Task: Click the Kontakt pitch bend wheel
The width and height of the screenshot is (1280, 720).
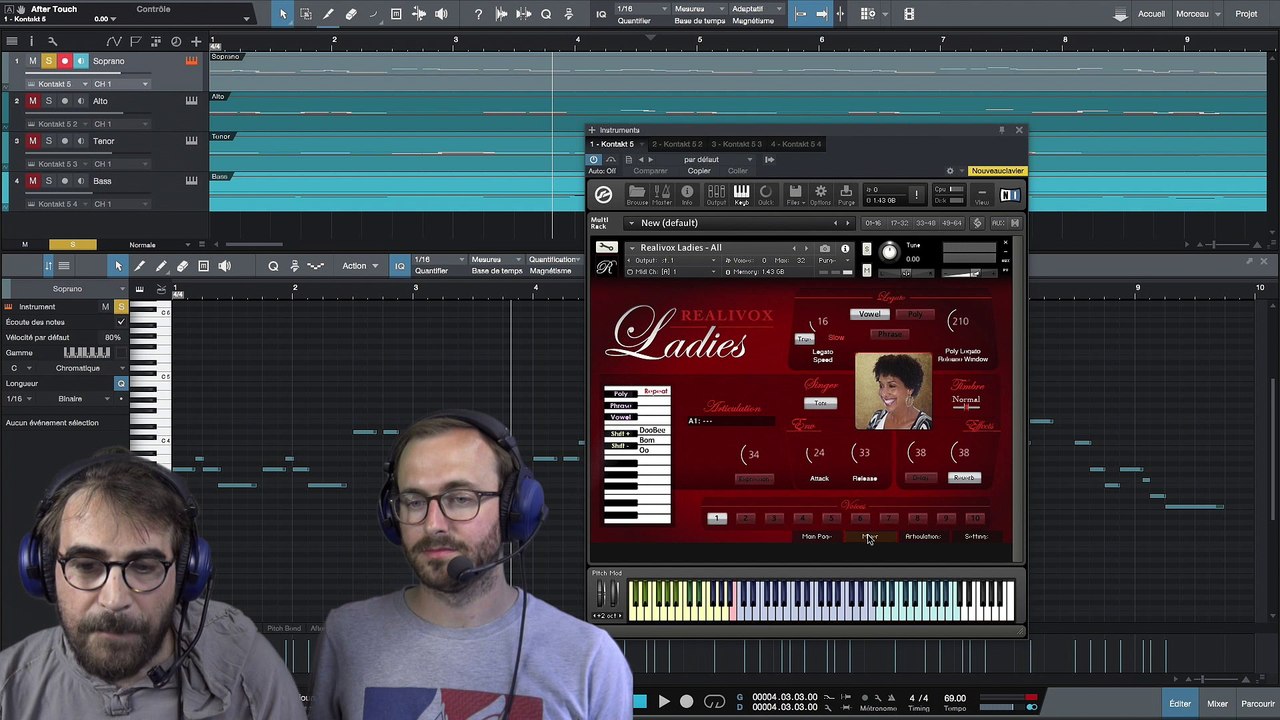Action: [601, 595]
